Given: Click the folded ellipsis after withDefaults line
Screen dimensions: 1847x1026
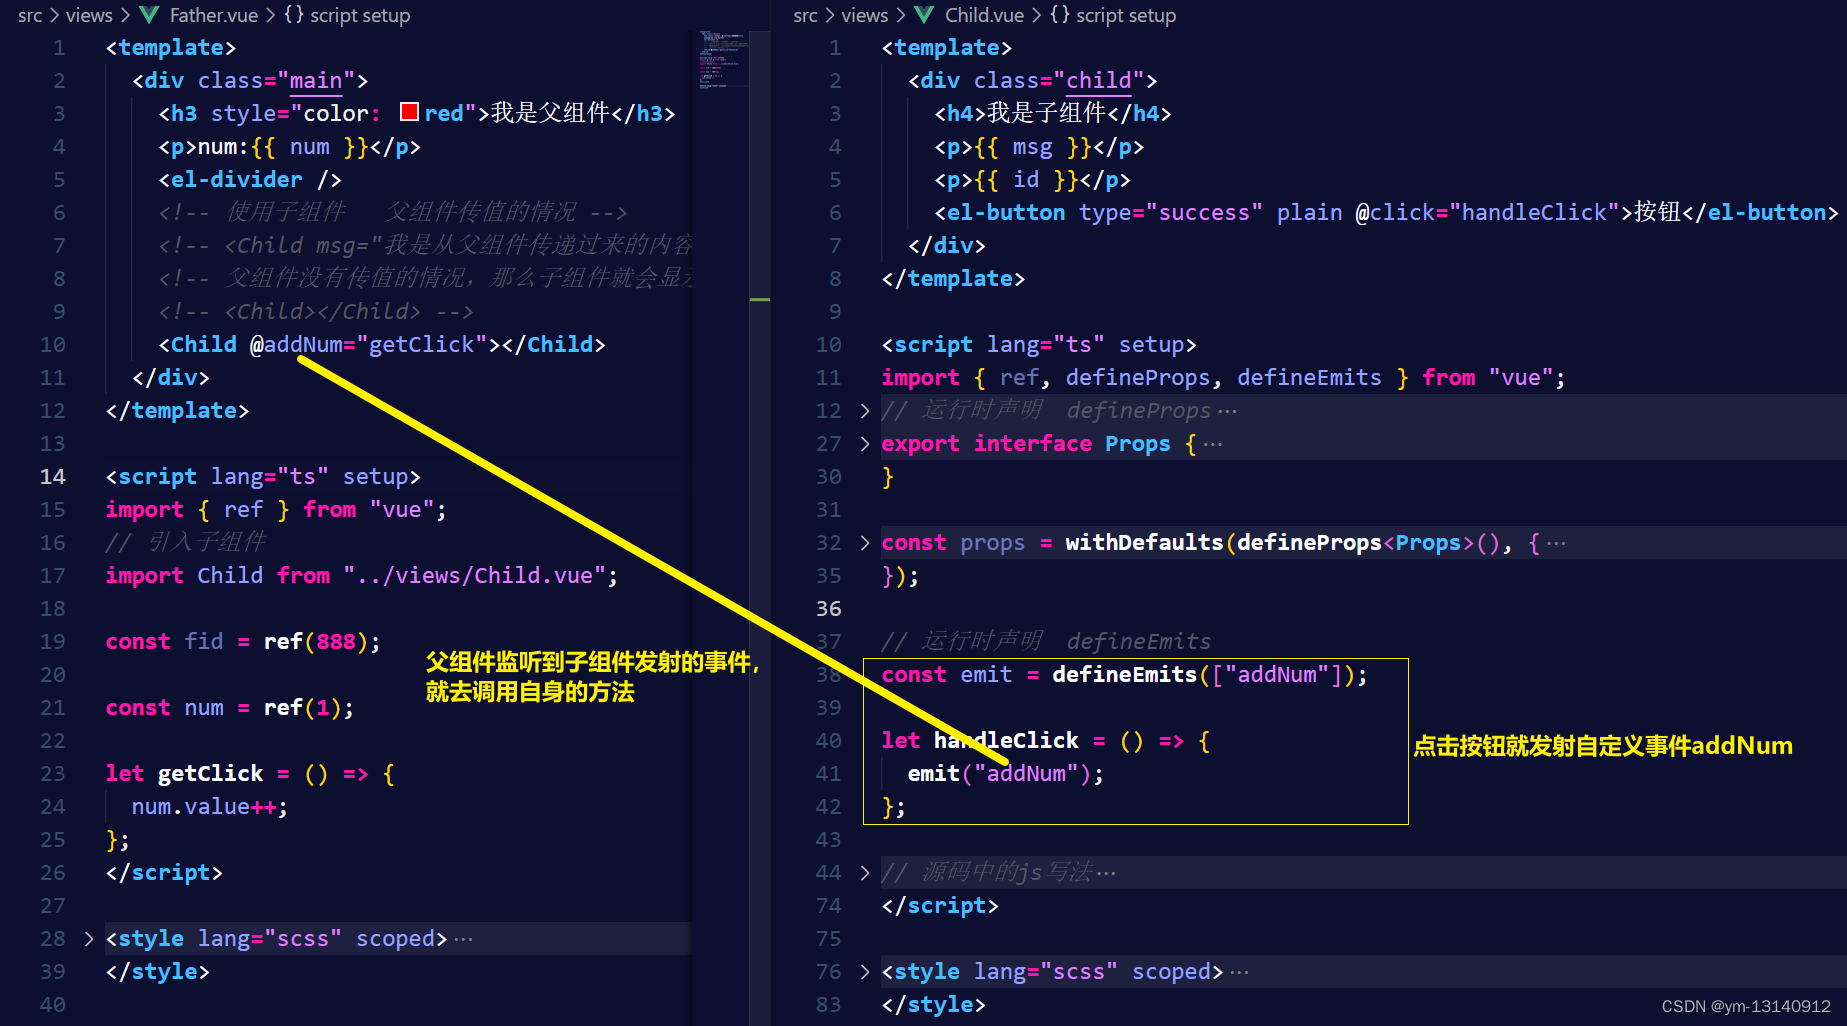Looking at the screenshot, I should (1556, 543).
